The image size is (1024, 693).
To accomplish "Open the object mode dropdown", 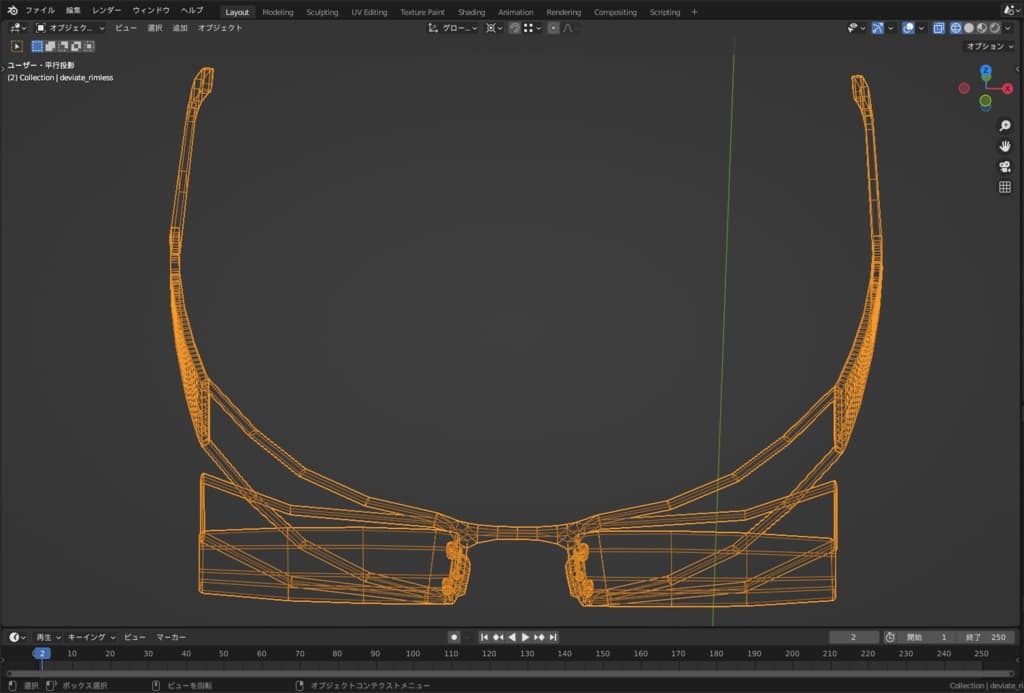I will click(70, 28).
